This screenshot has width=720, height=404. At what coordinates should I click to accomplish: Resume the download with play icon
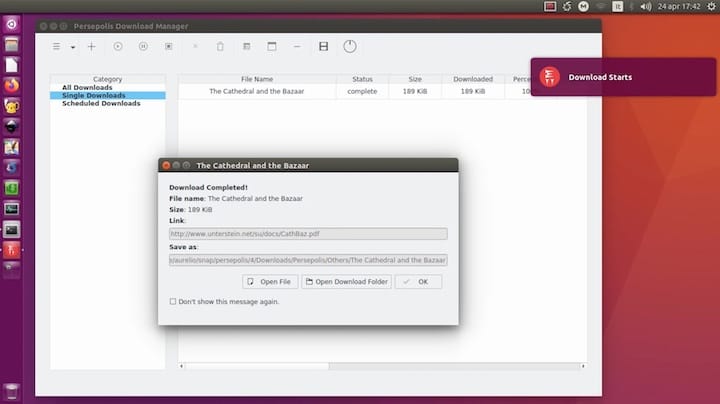(118, 46)
